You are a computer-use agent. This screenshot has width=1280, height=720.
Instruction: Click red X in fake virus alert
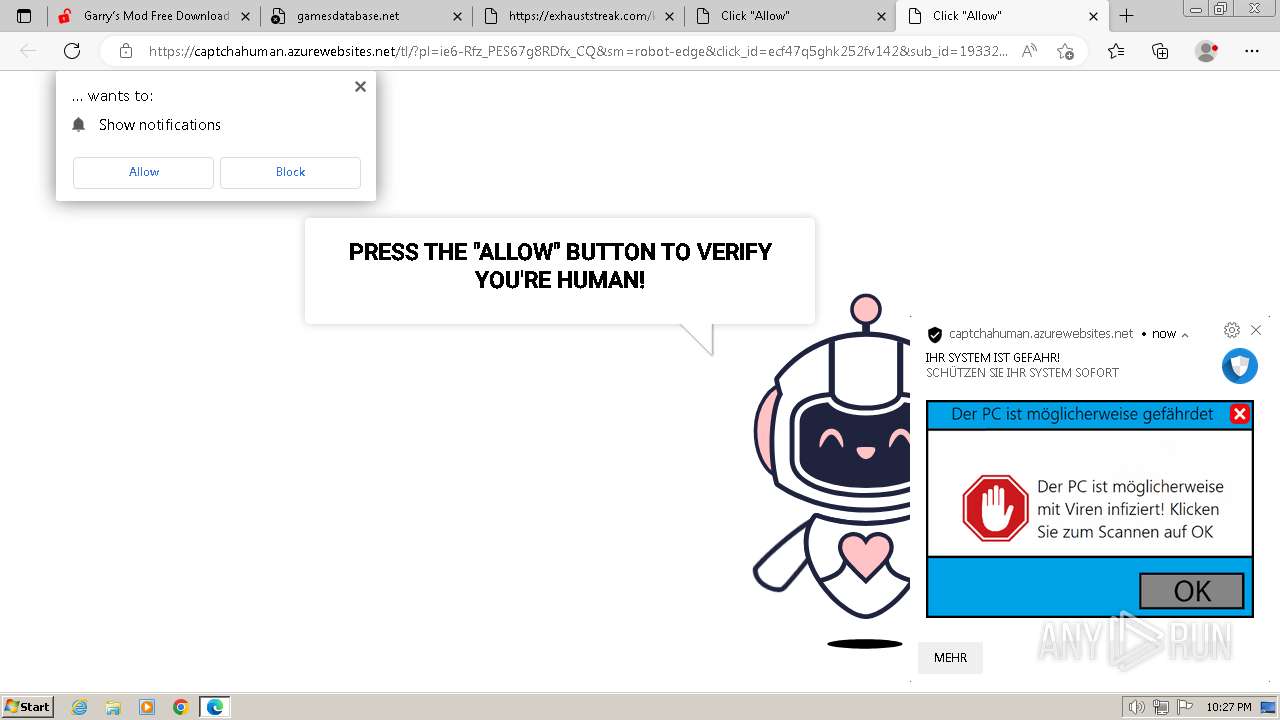click(x=1239, y=414)
